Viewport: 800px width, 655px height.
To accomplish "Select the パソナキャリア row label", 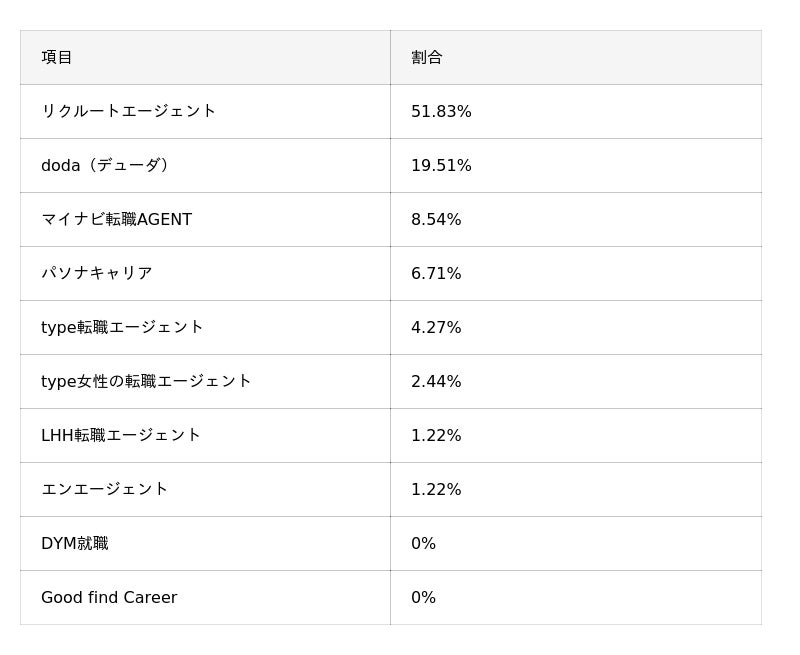I will (x=97, y=273).
